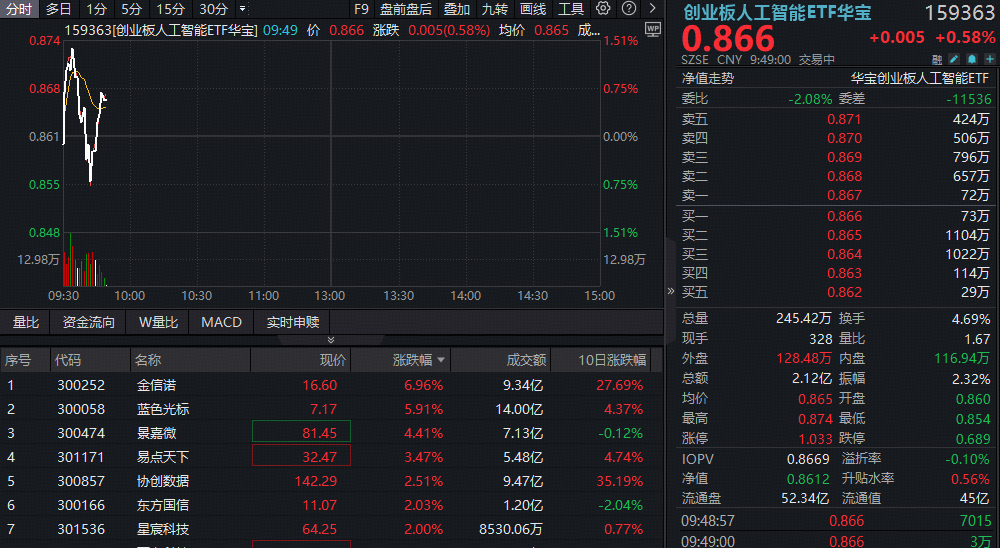The height and width of the screenshot is (548, 1000).
Task: Open the MACD indicator tab
Action: (221, 322)
